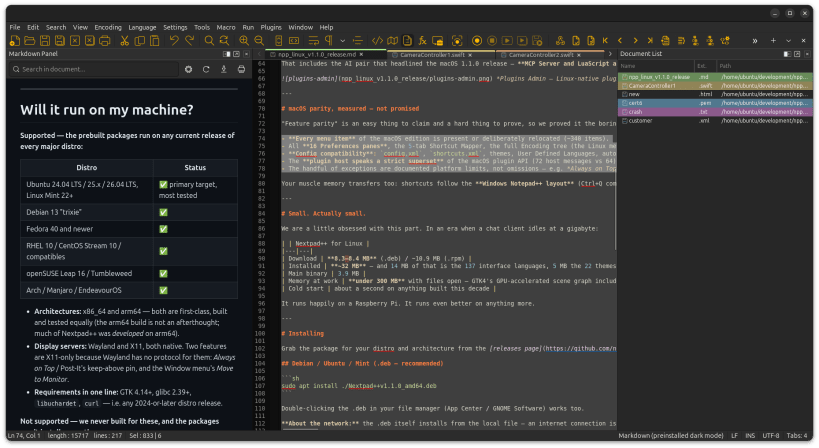Screen dimensions: 819x448
Task: Toggle float for the Markdown Panel
Action: (237, 54)
